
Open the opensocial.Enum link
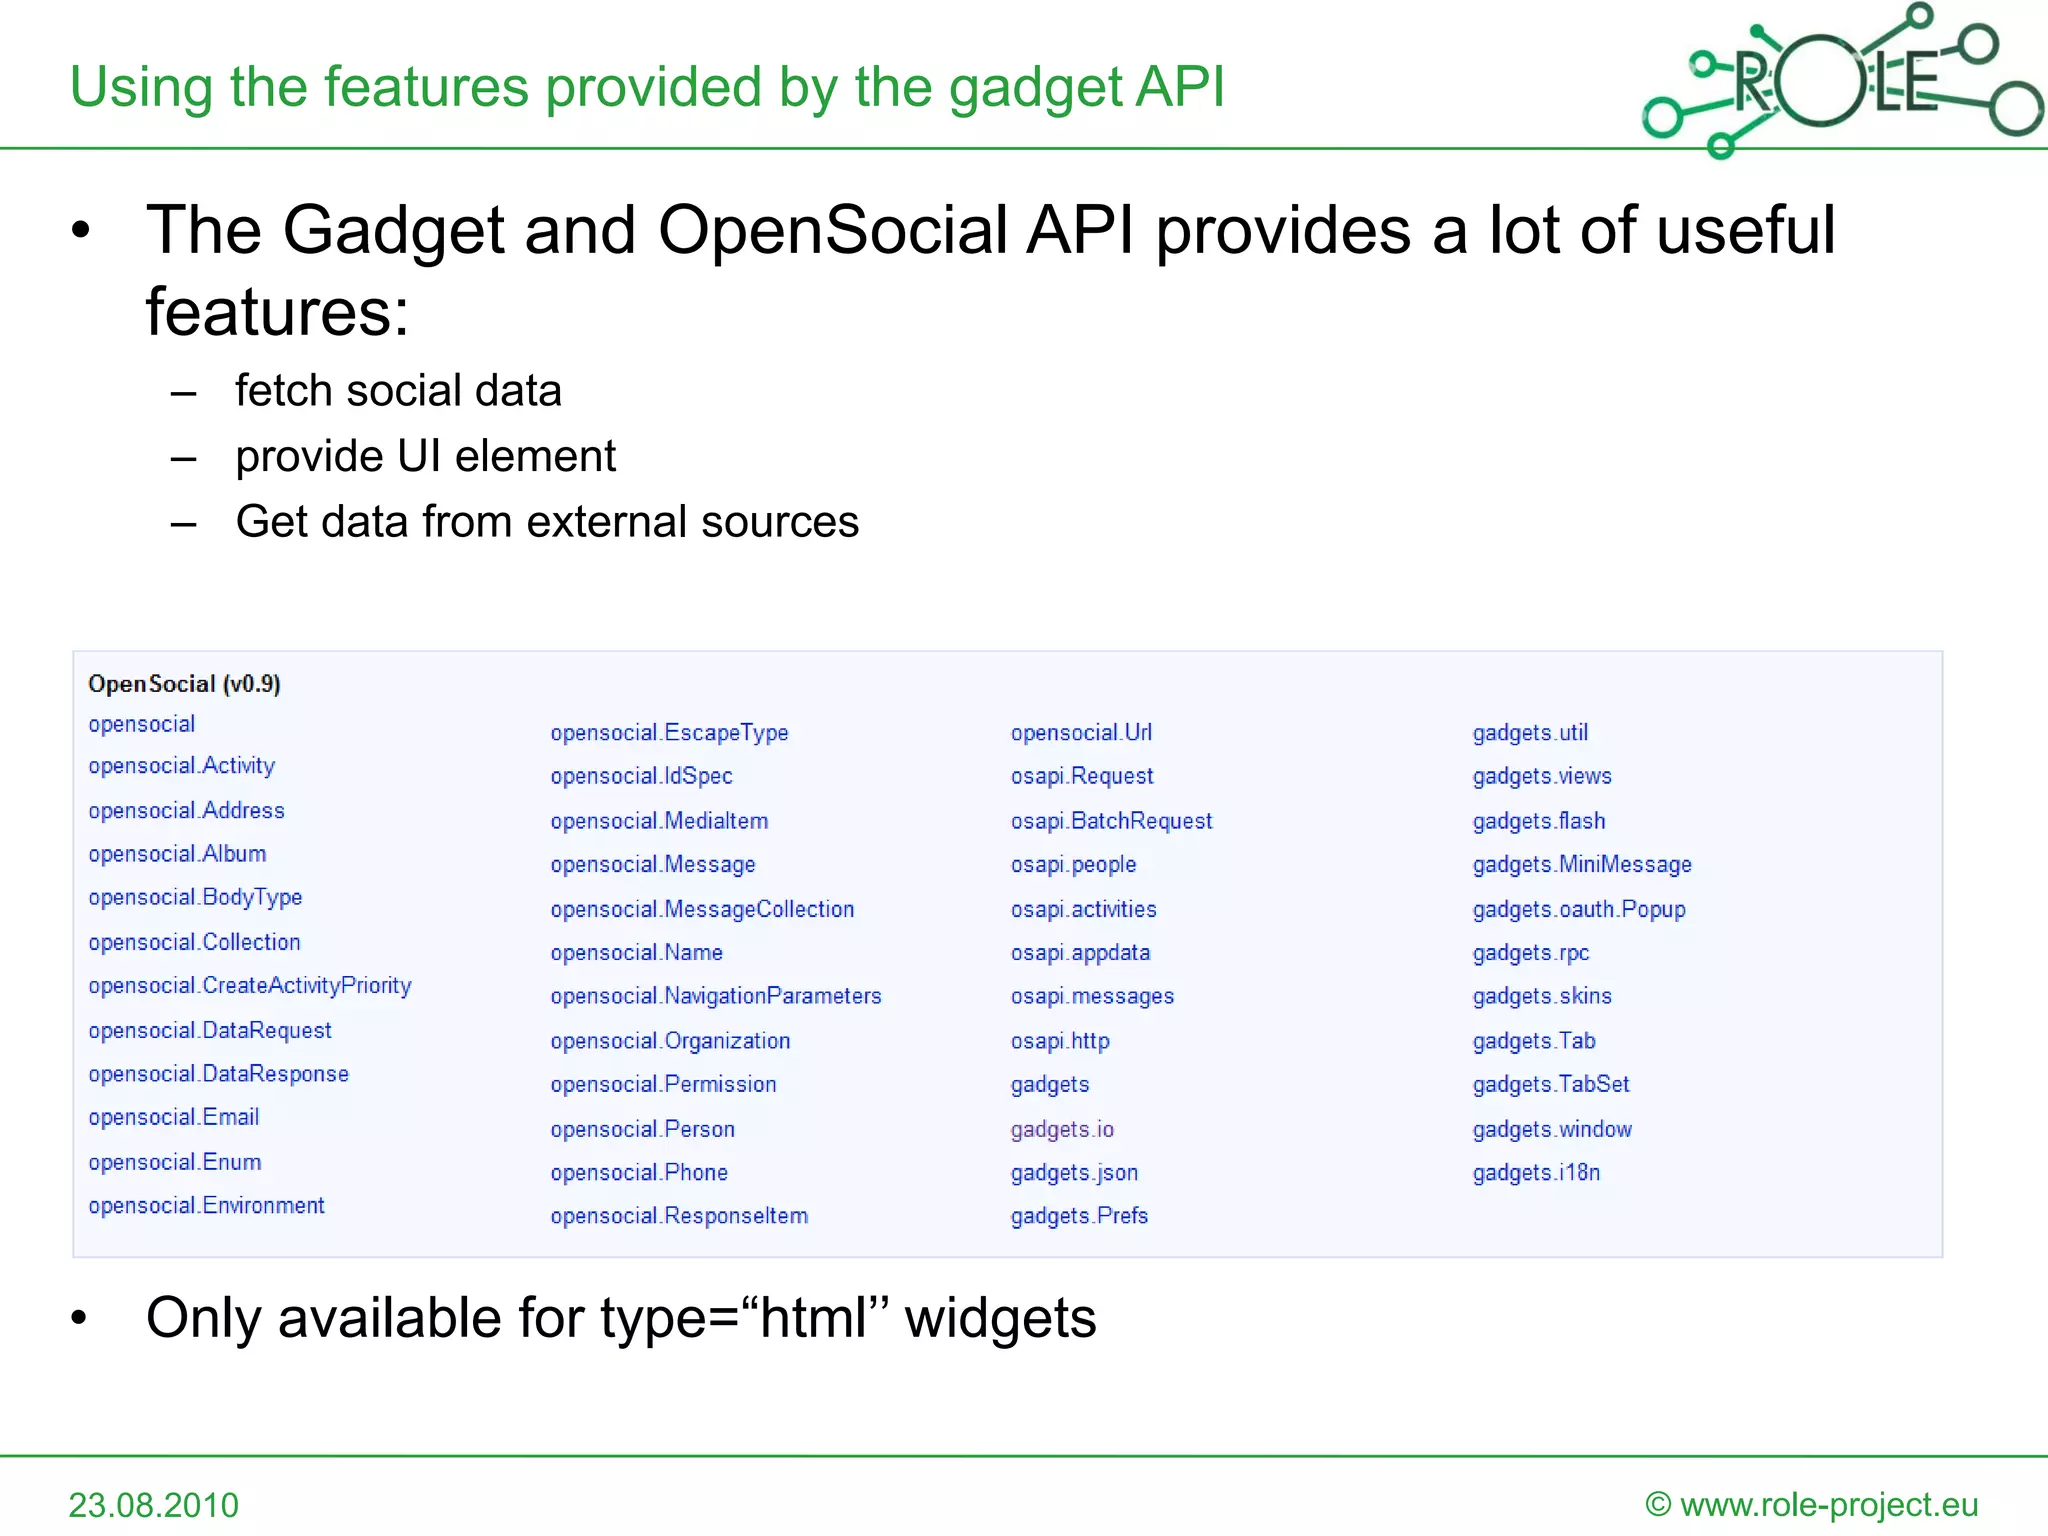click(x=175, y=1162)
